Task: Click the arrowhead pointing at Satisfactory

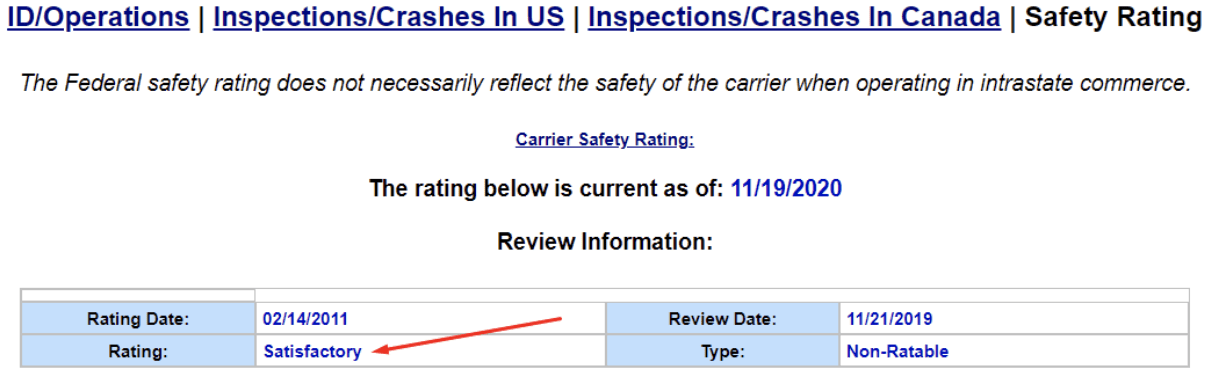Action: pos(378,348)
